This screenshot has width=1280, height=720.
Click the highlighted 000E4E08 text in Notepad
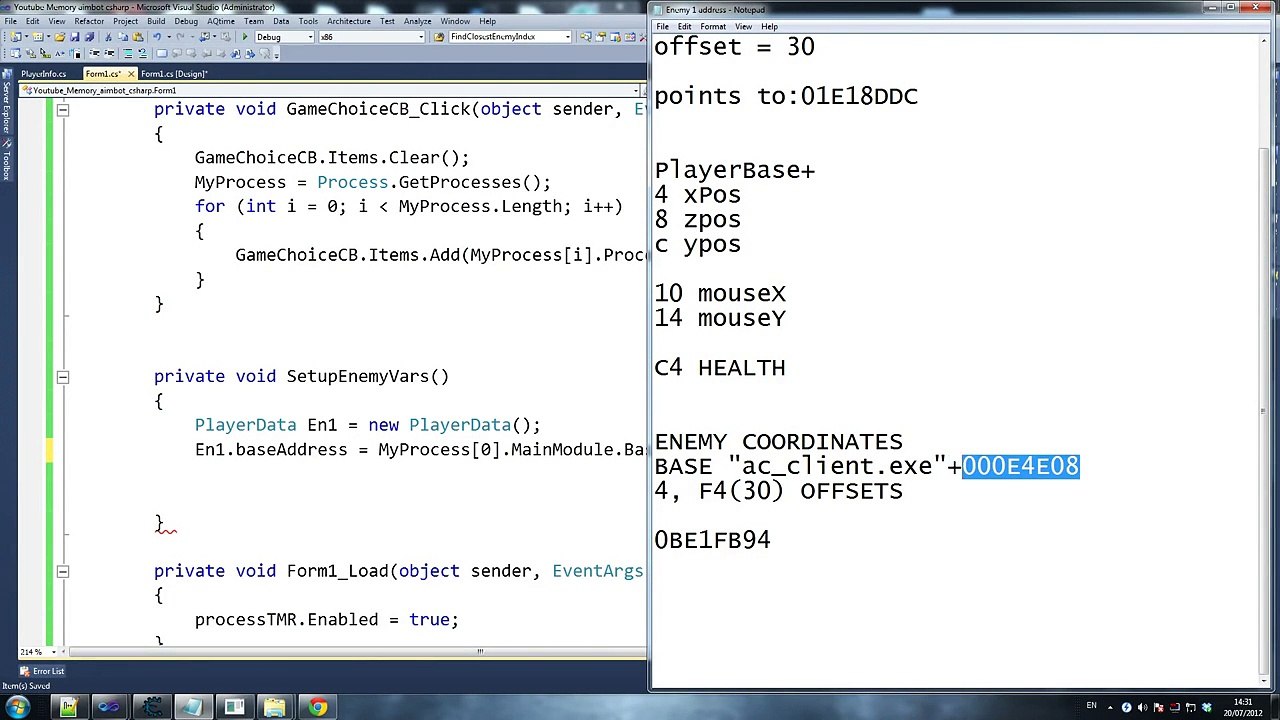1021,466
